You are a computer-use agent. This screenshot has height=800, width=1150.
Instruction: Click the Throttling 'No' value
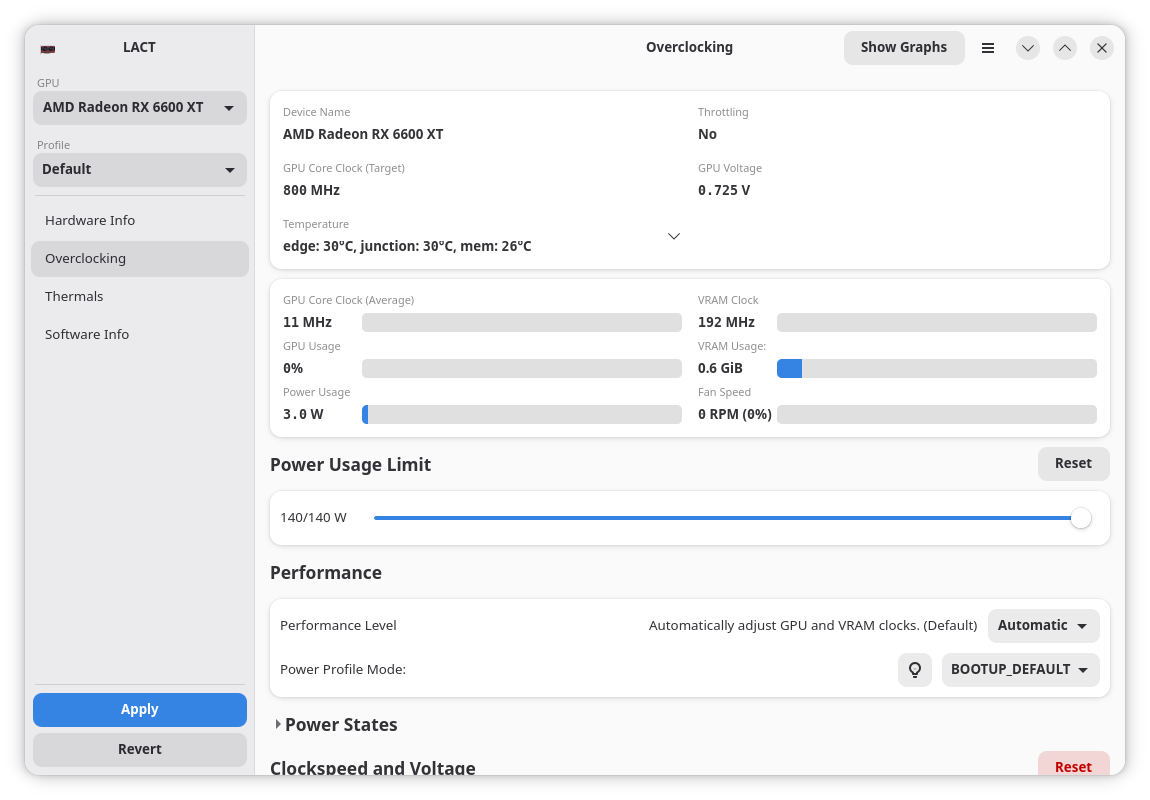point(707,135)
